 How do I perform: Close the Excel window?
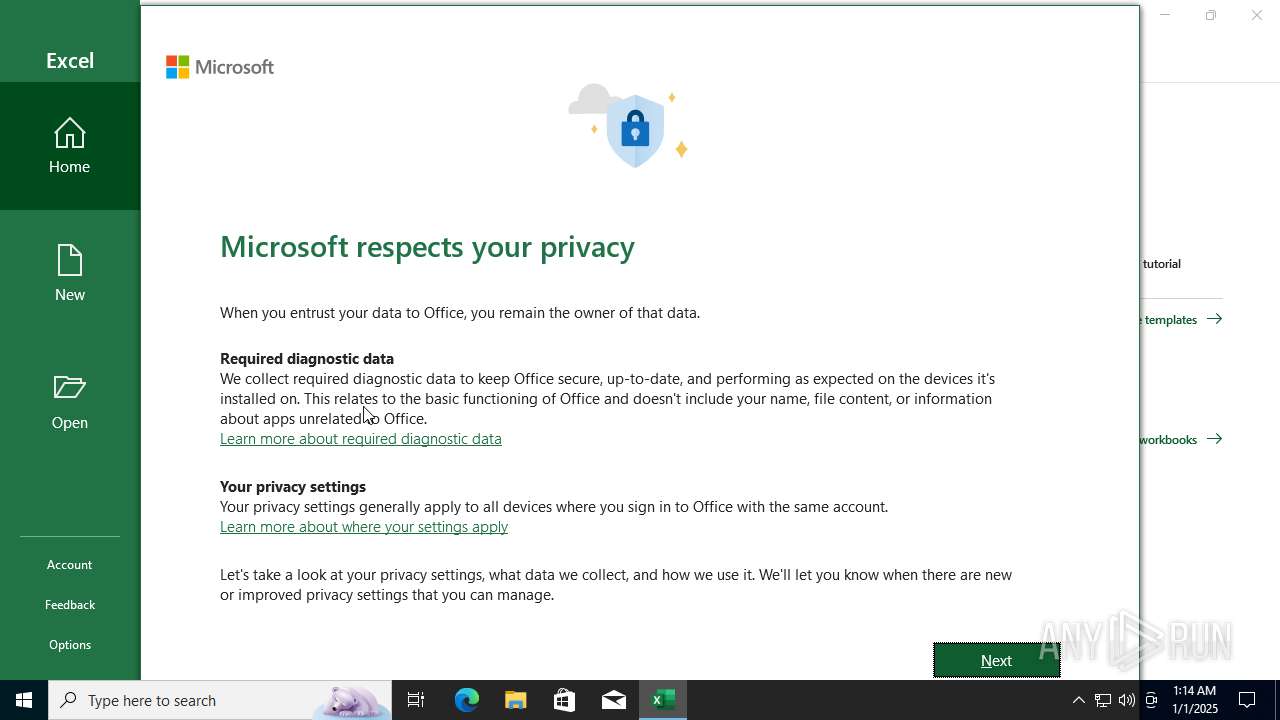tap(1257, 15)
